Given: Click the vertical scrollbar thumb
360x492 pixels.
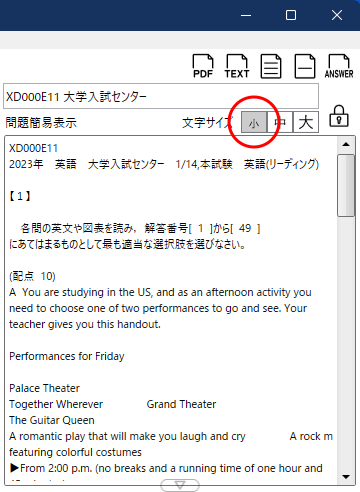Looking at the screenshot, I should pyautogui.click(x=346, y=186).
